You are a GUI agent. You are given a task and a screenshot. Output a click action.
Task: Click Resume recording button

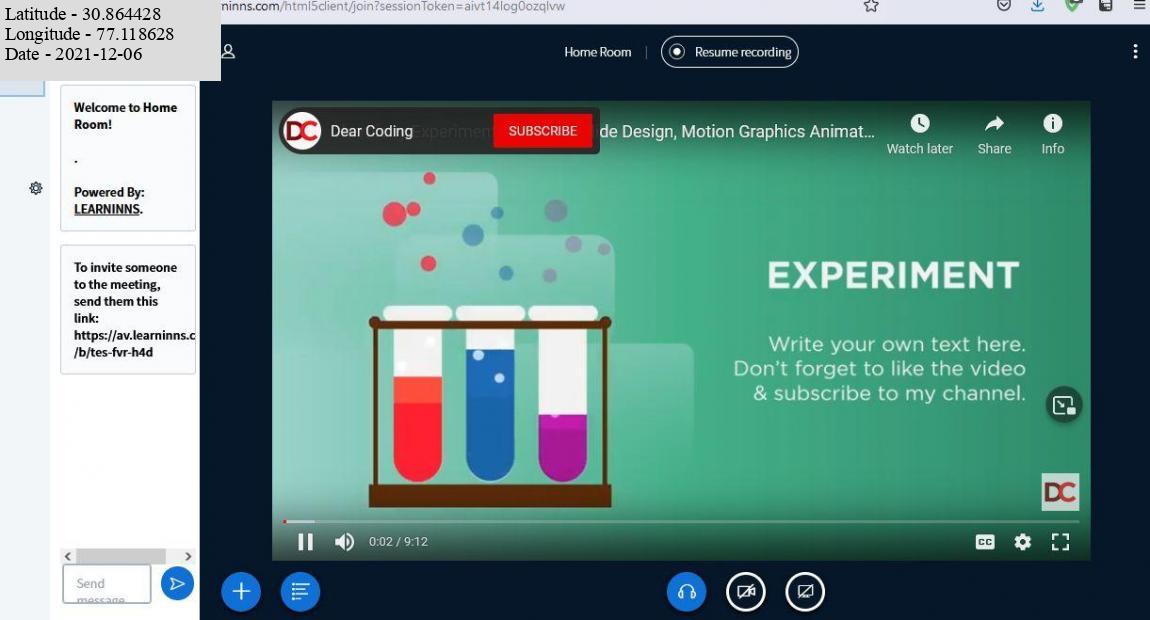[x=730, y=52]
